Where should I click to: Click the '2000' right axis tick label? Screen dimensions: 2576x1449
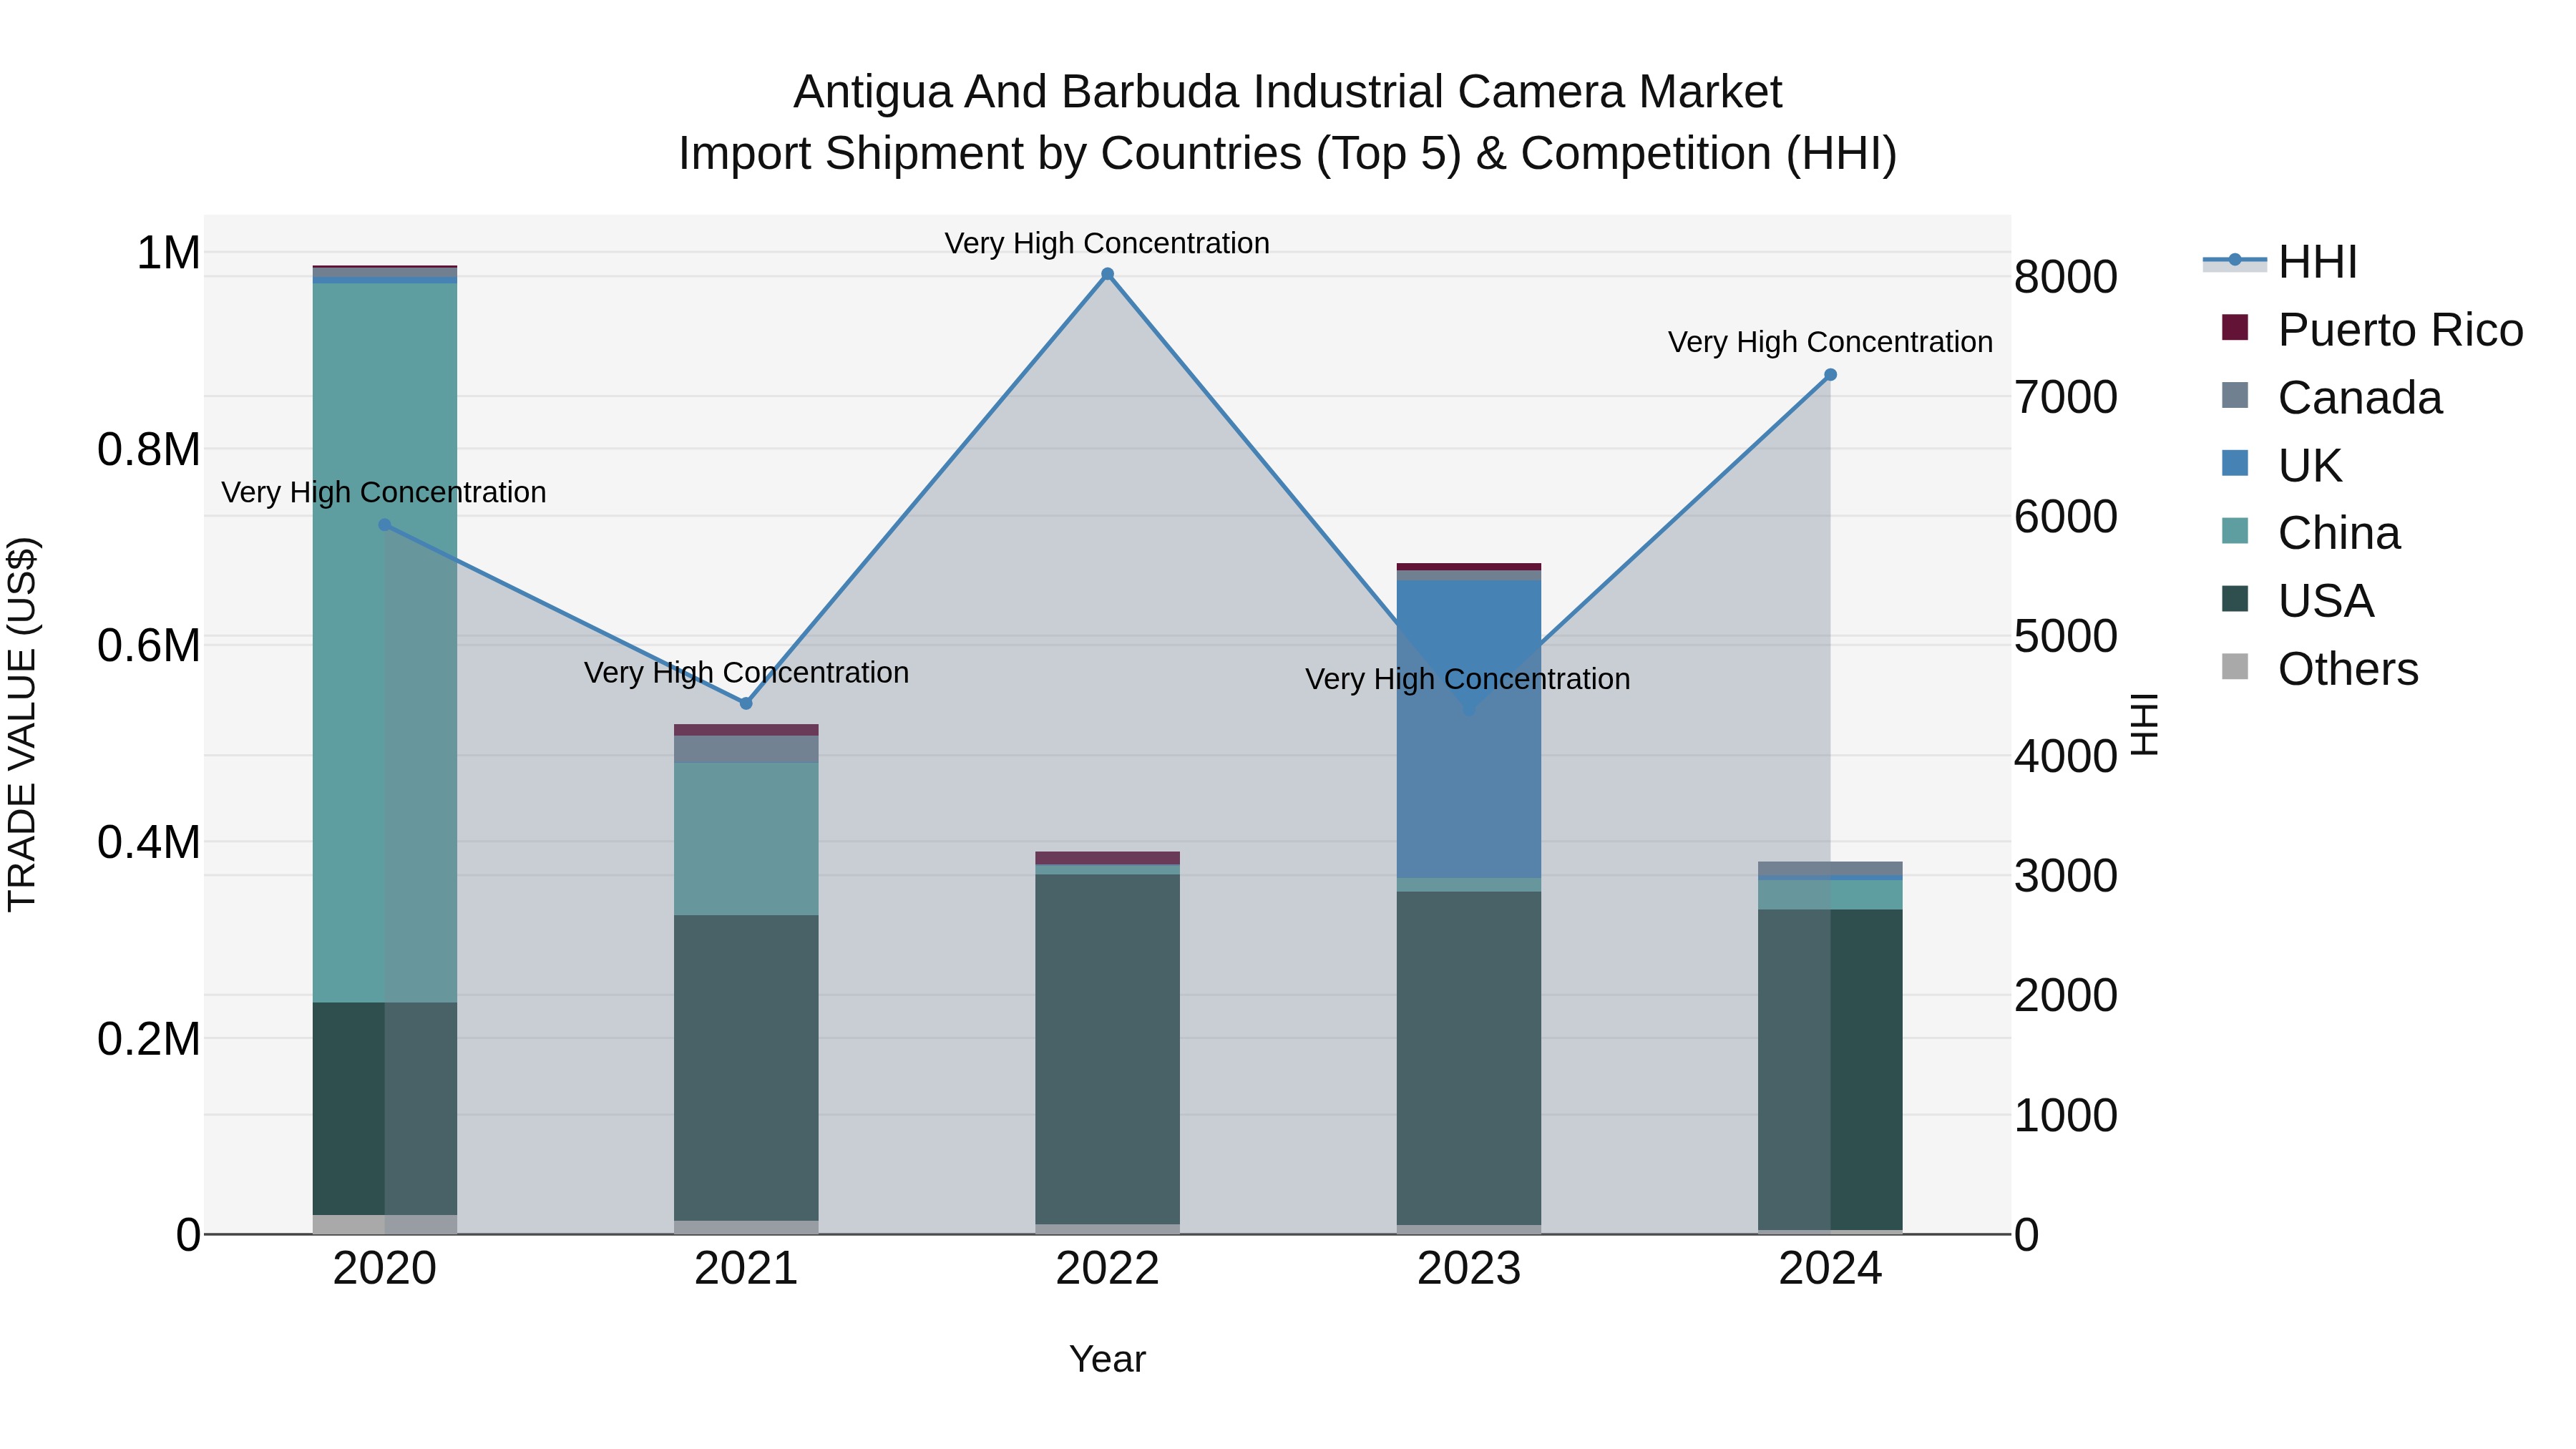2066,995
